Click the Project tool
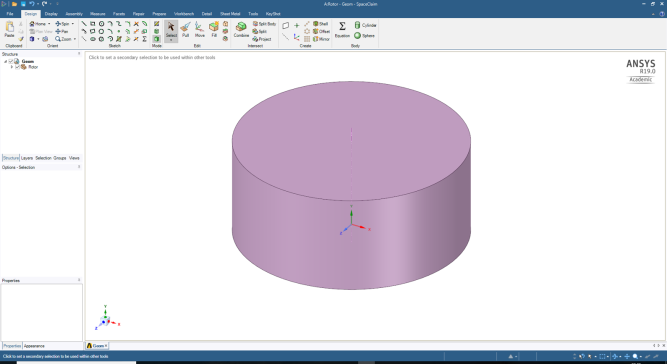The image size is (667, 364). [x=262, y=39]
